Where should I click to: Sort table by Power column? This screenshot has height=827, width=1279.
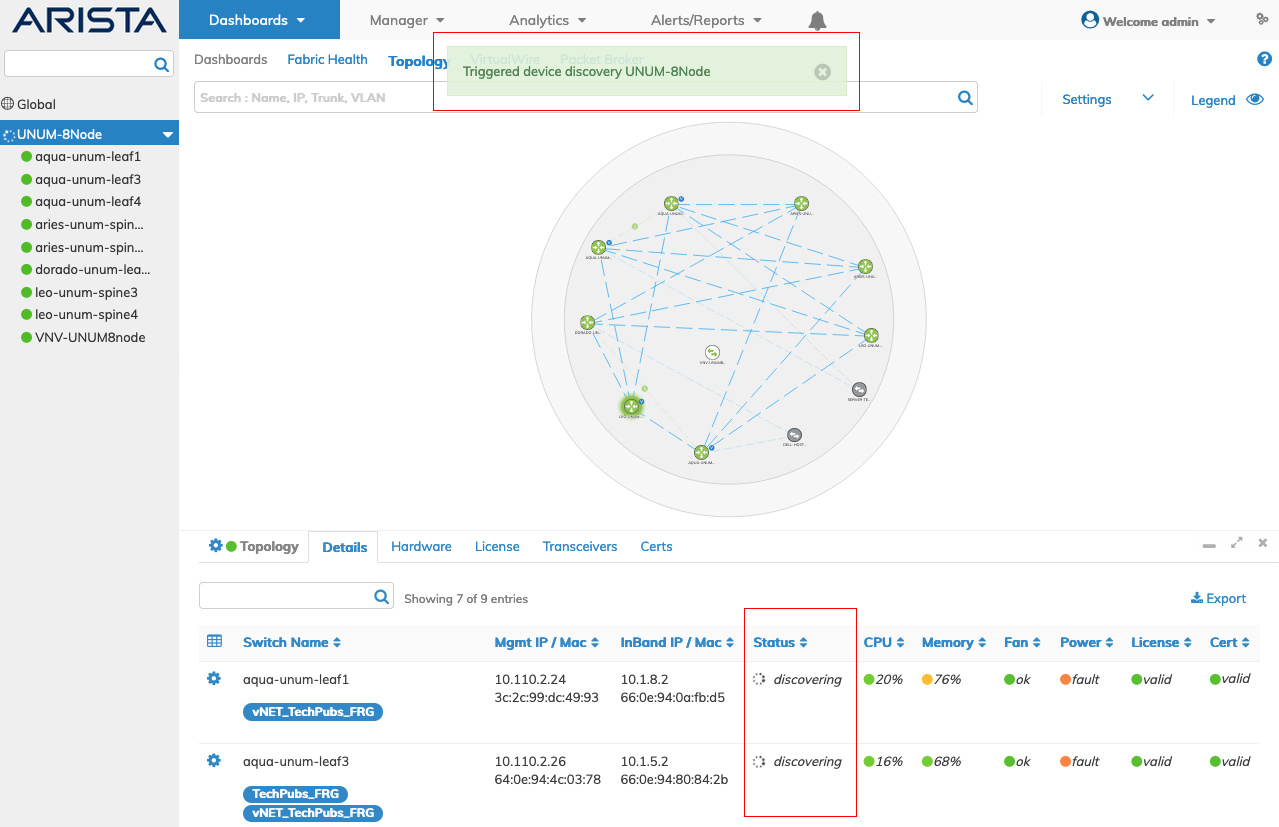1087,642
